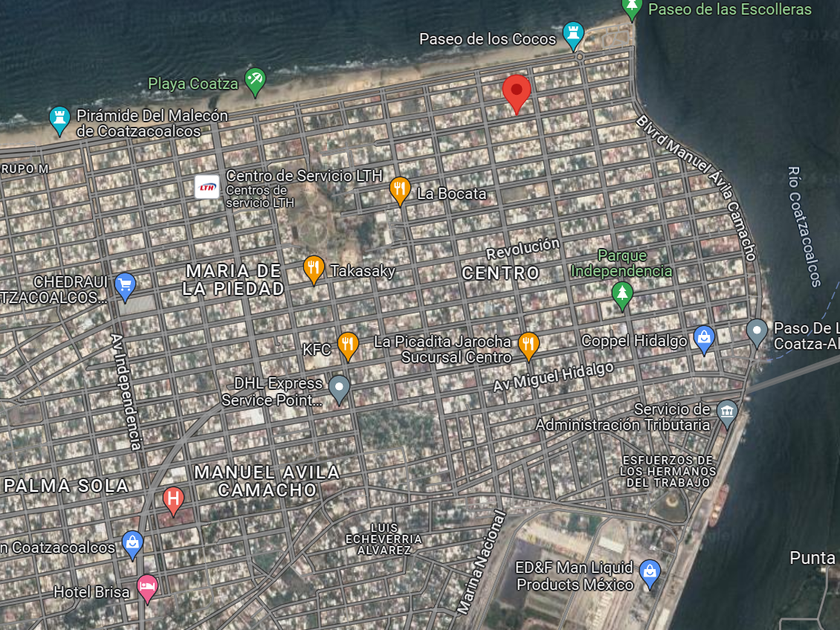840x630 pixels.
Task: Click the Servicio de Administración Tributaria label
Action: click(622, 417)
